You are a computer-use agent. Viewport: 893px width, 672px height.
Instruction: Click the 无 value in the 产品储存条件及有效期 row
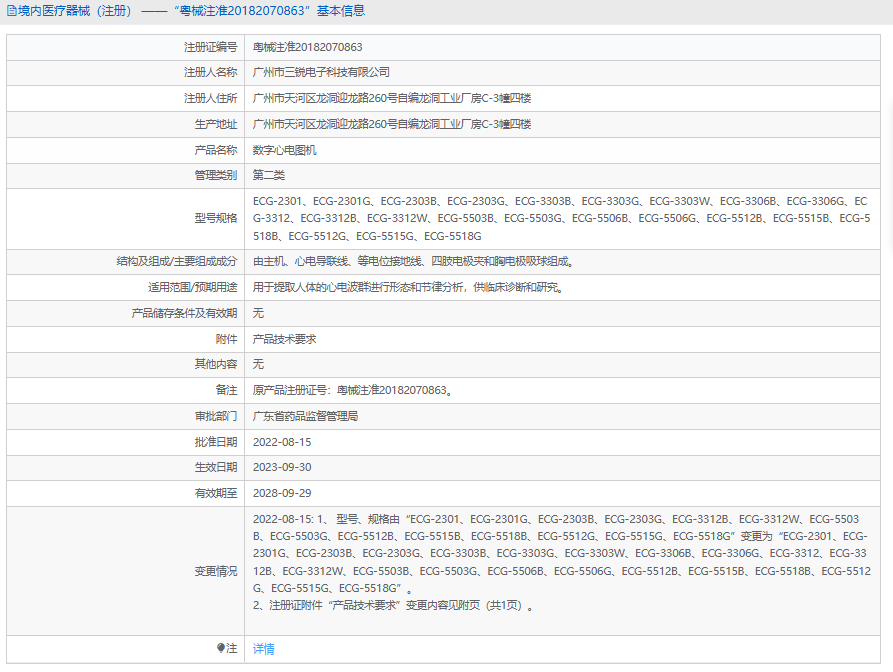258,313
